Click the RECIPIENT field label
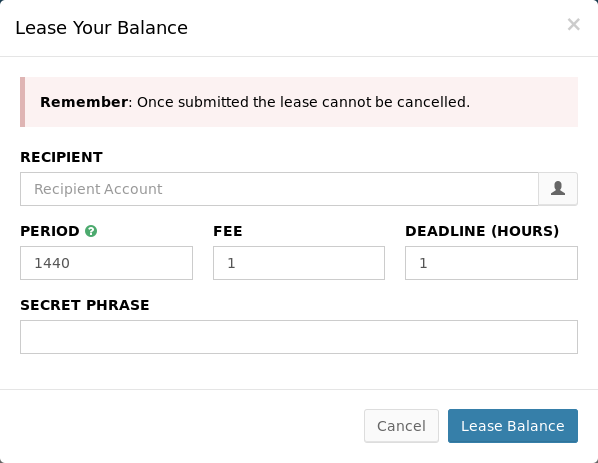The image size is (598, 463). (x=61, y=157)
